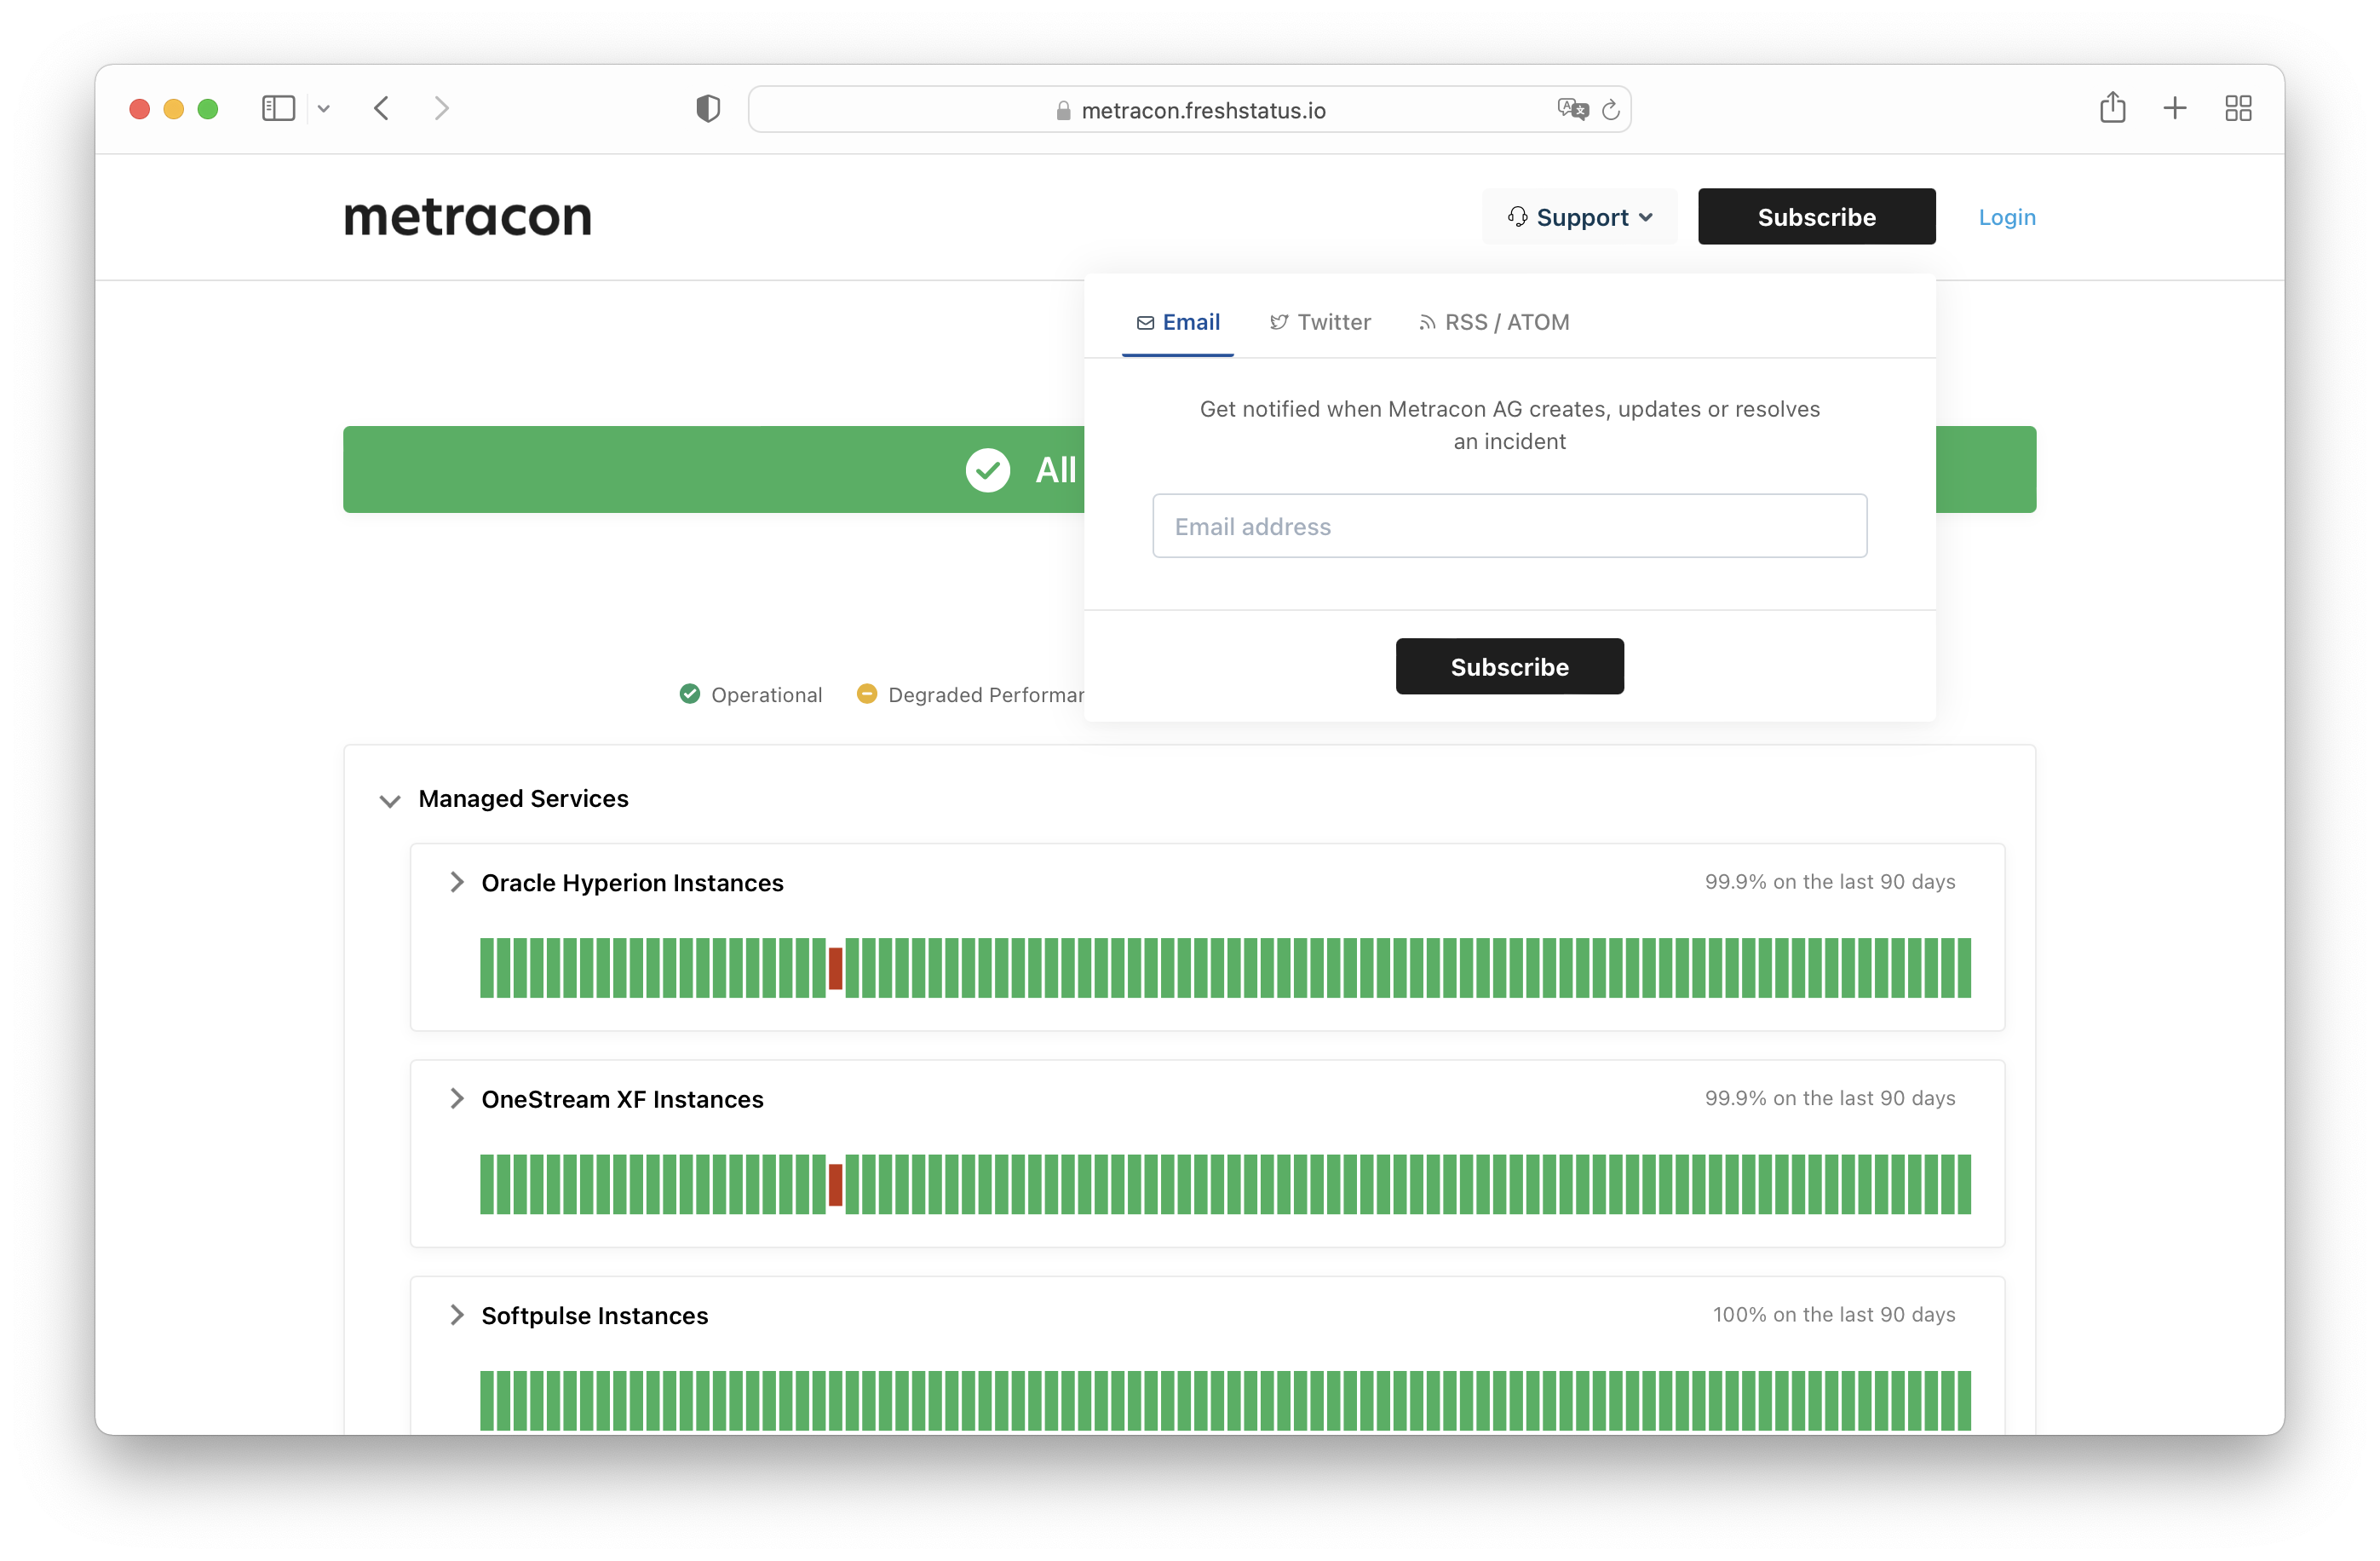Expand Softpulse Instances
This screenshot has height=1561, width=2380.
457,1314
